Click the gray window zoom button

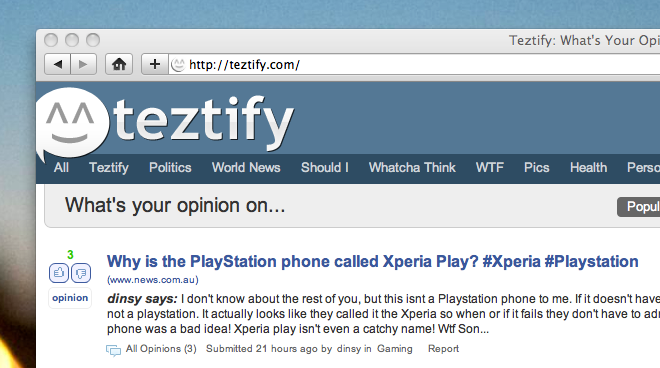point(93,40)
